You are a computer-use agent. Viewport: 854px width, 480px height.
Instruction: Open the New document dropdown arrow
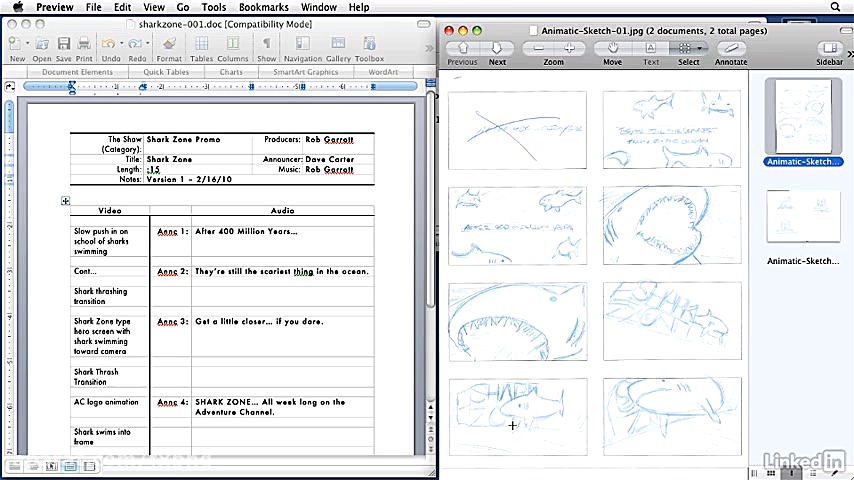pos(28,43)
